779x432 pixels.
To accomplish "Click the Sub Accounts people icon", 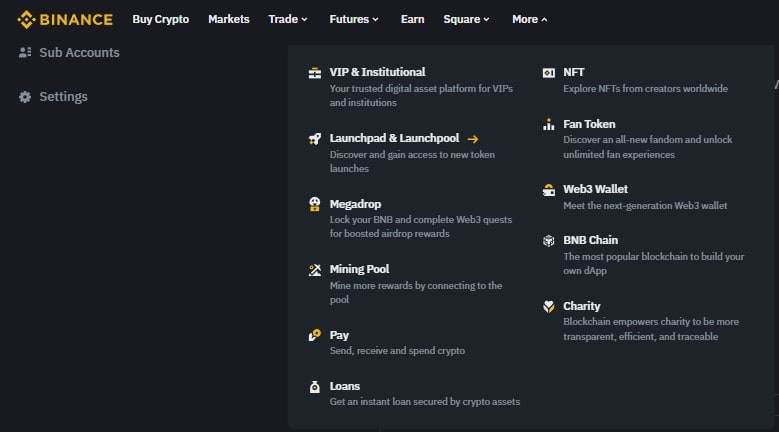I will point(25,52).
